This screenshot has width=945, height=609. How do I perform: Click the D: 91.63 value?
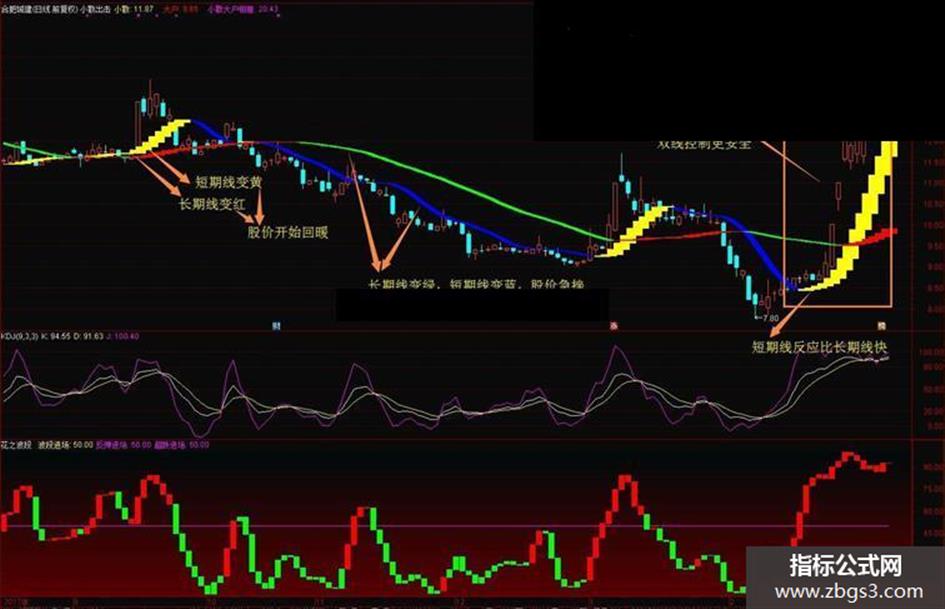click(89, 336)
